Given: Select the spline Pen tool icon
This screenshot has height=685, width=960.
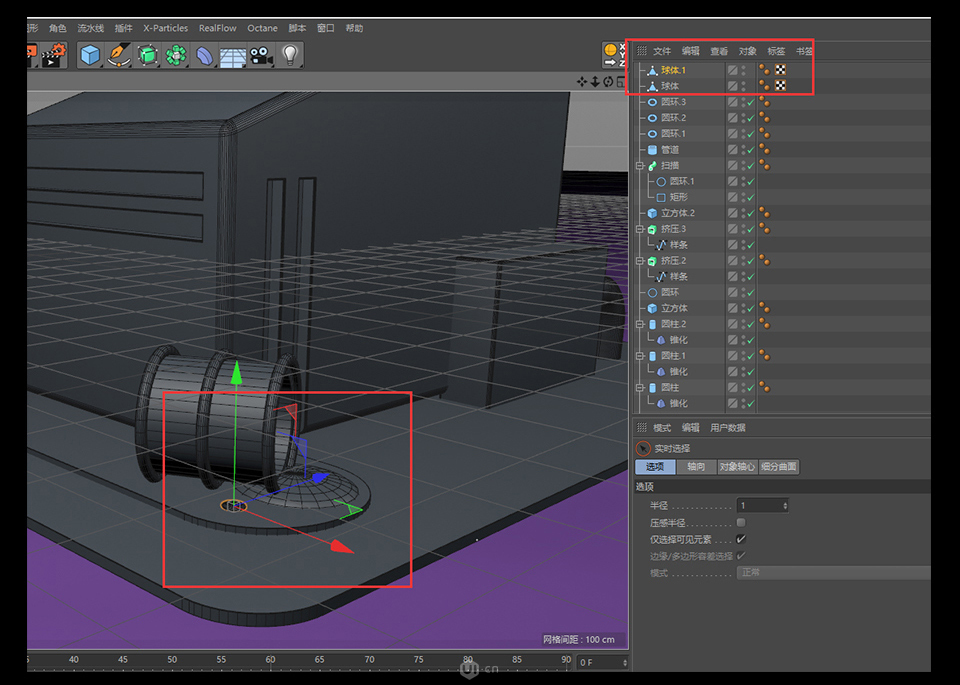Looking at the screenshot, I should coord(118,56).
